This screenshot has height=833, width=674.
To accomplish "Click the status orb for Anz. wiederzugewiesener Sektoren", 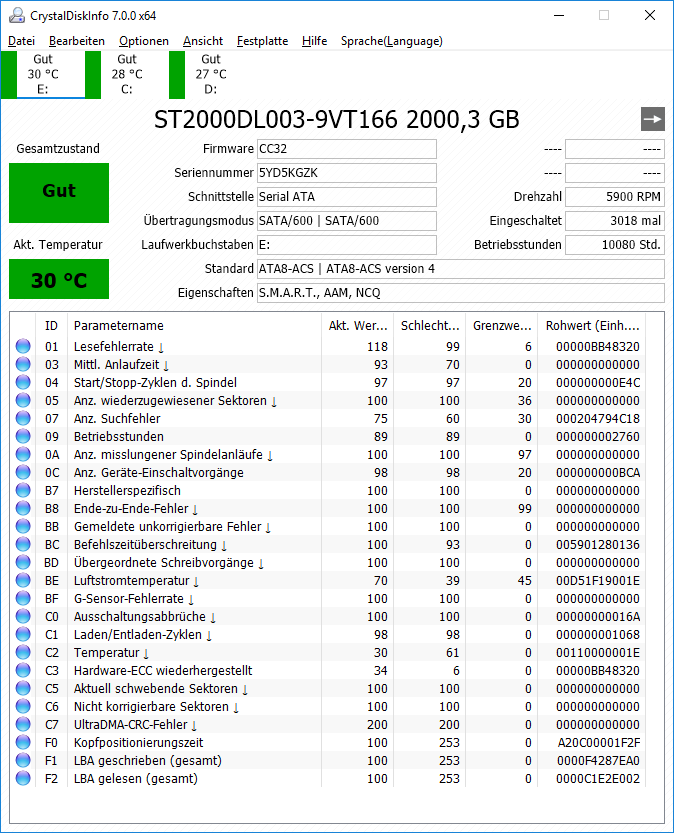I will pyautogui.click(x=23, y=401).
